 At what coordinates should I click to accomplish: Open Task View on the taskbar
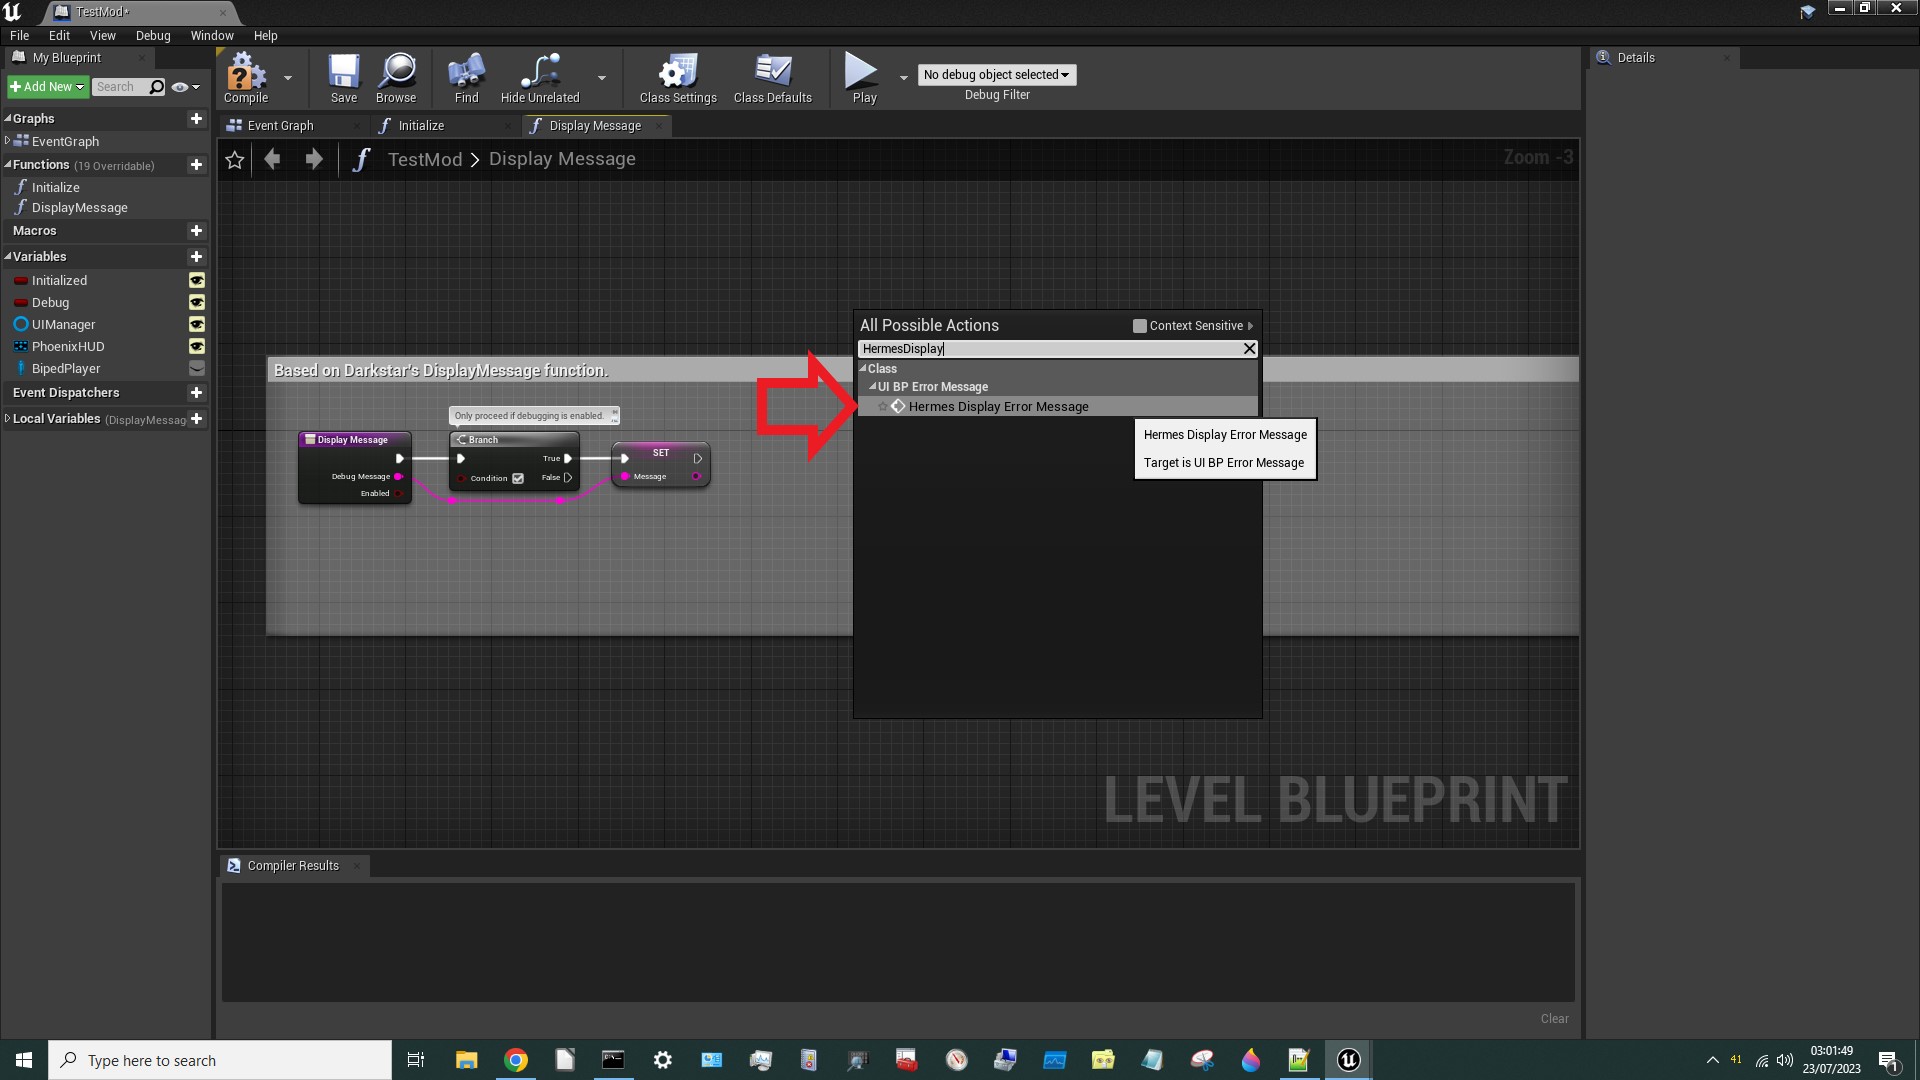pos(416,1060)
